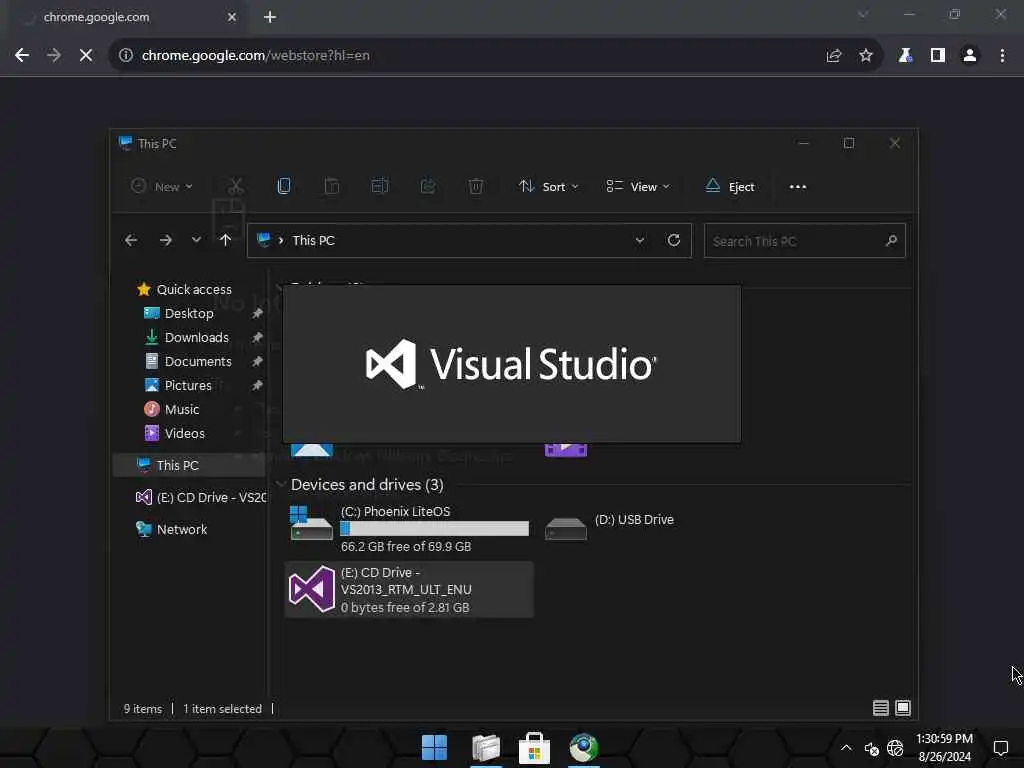Viewport: 1024px width, 768px height.
Task: Open Videos in the sidebar
Action: 174,433
